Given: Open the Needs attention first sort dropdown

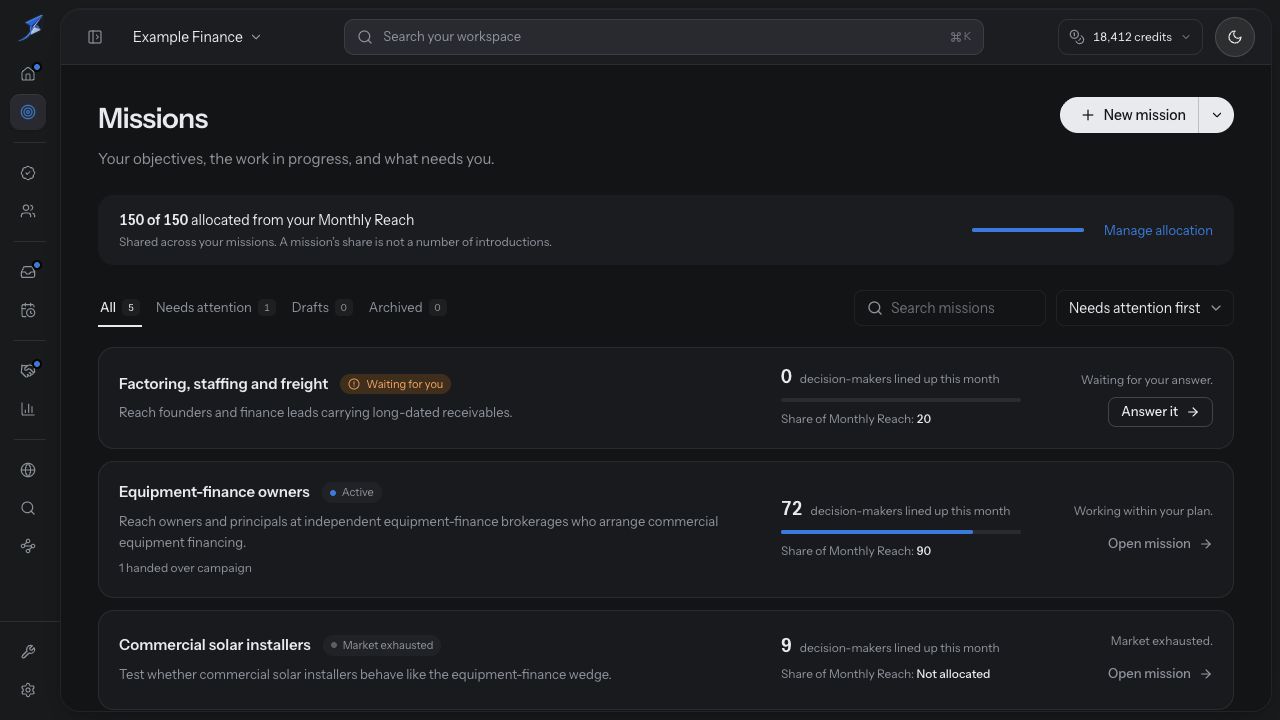Looking at the screenshot, I should click(1145, 308).
